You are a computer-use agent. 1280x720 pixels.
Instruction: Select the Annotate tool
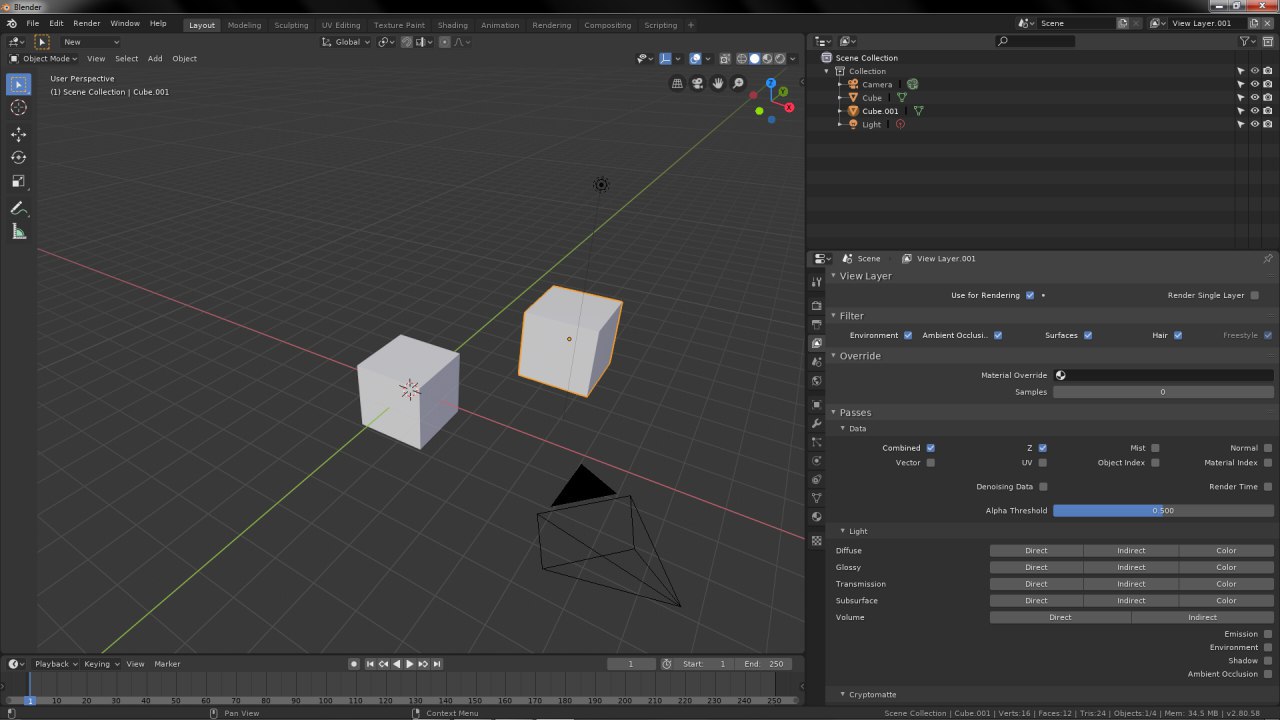(x=18, y=209)
